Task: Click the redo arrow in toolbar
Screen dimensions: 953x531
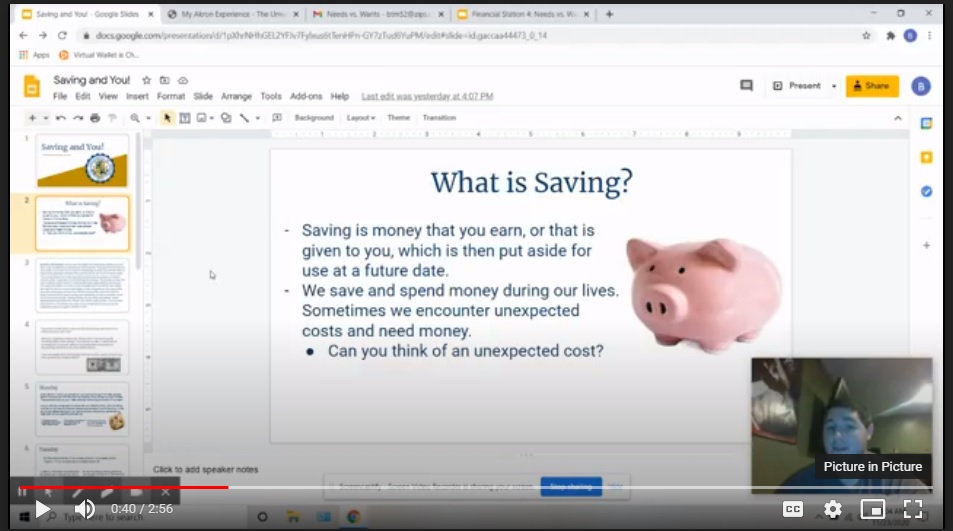Action: (78, 118)
